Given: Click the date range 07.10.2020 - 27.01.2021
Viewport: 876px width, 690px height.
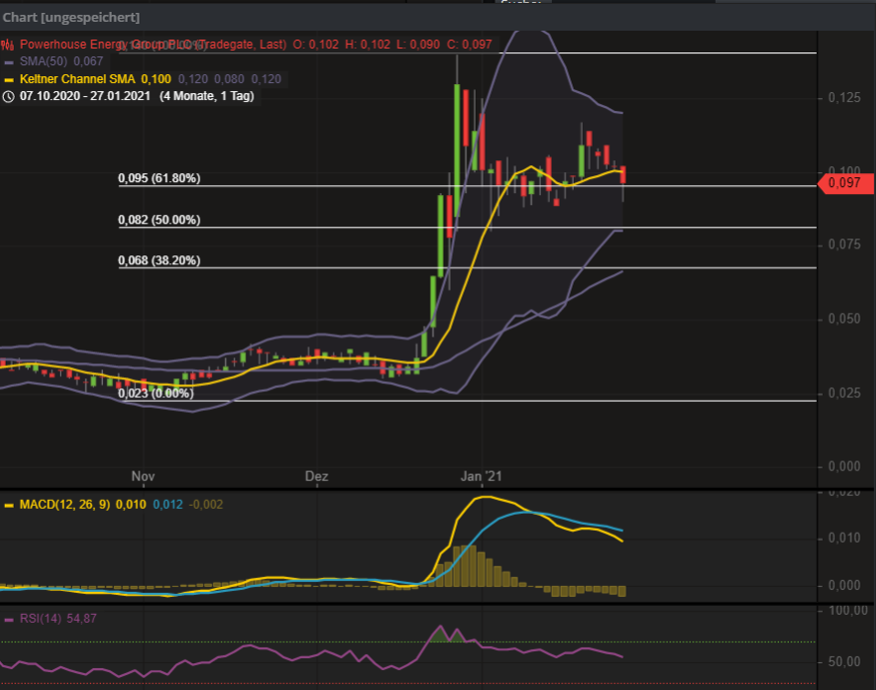Looking at the screenshot, I should click(x=86, y=96).
